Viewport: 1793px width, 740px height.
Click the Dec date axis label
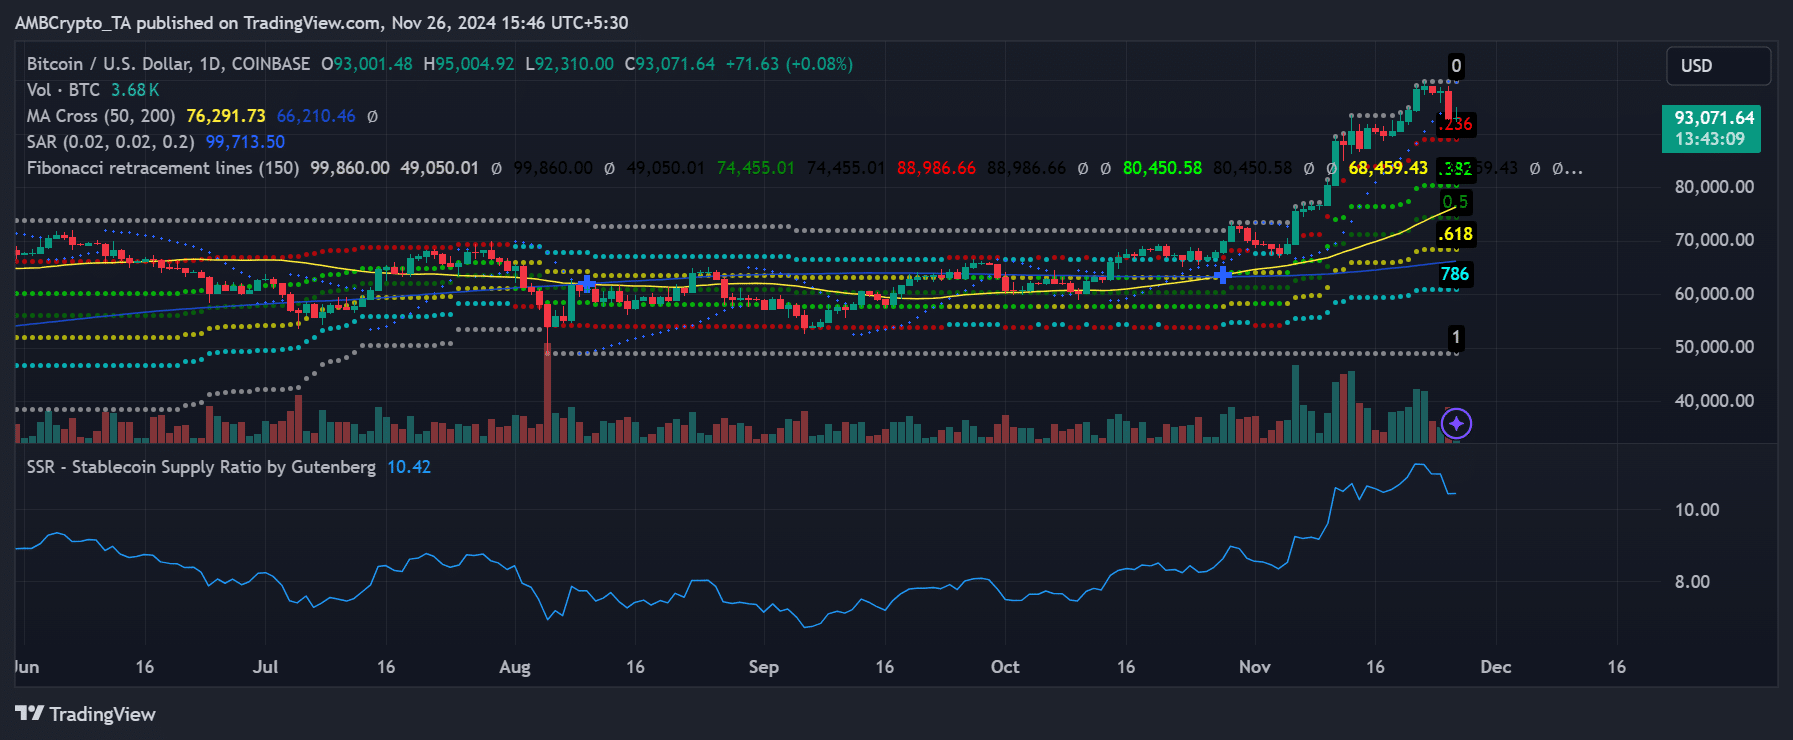[1496, 667]
